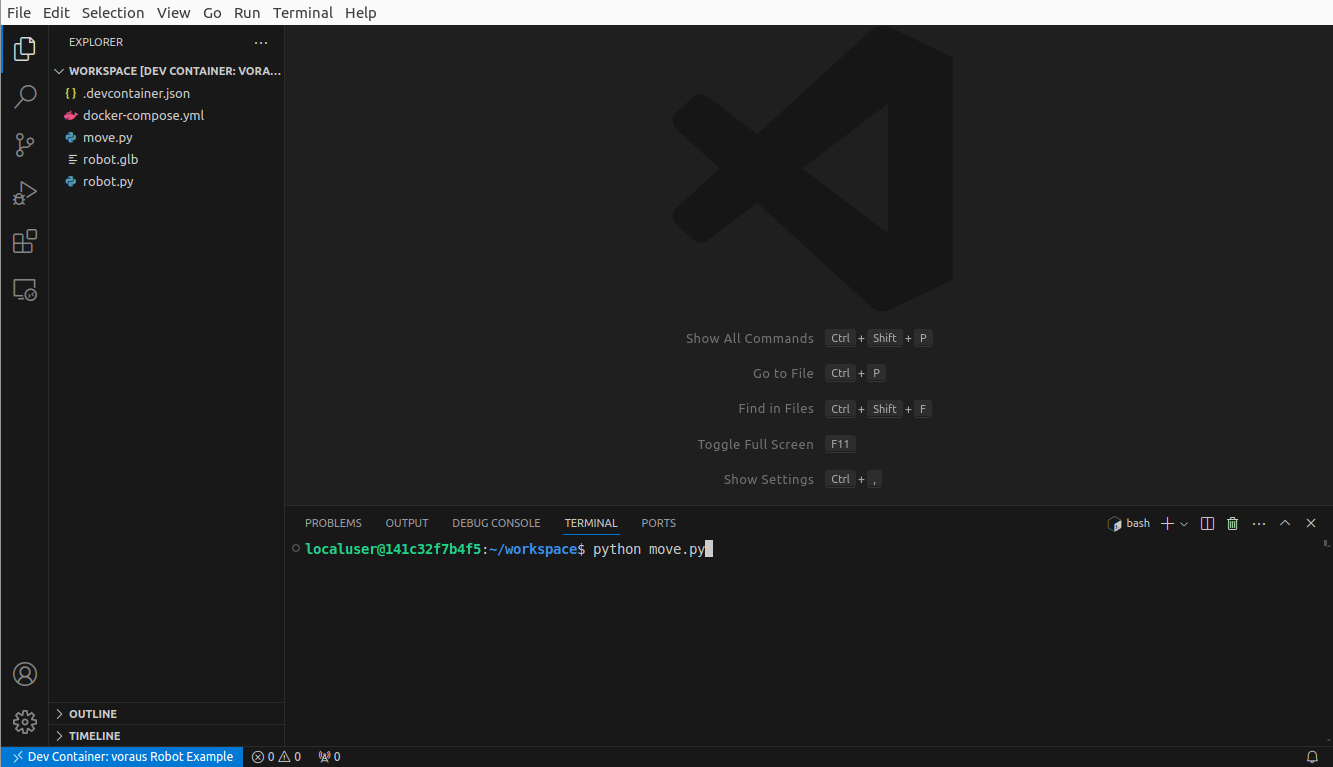The width and height of the screenshot is (1333, 767).
Task: Click the notifications bell in status bar
Action: [1313, 757]
